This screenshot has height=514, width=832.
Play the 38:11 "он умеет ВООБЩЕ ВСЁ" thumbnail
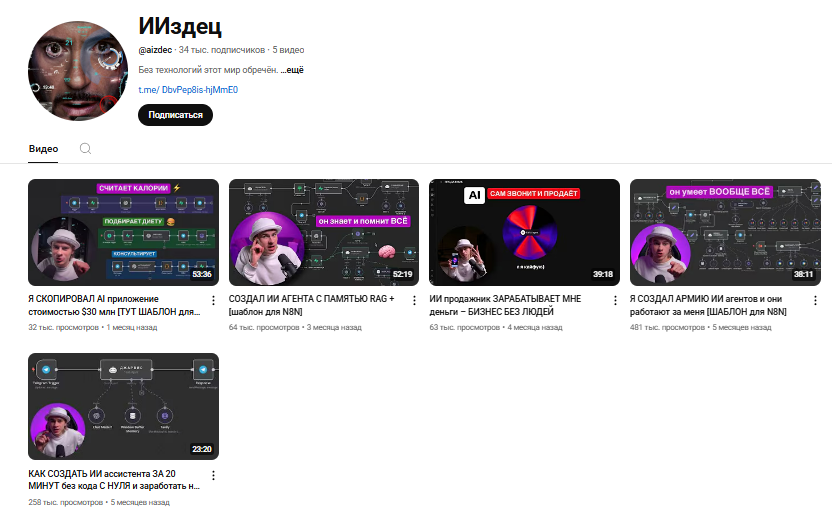pos(725,232)
